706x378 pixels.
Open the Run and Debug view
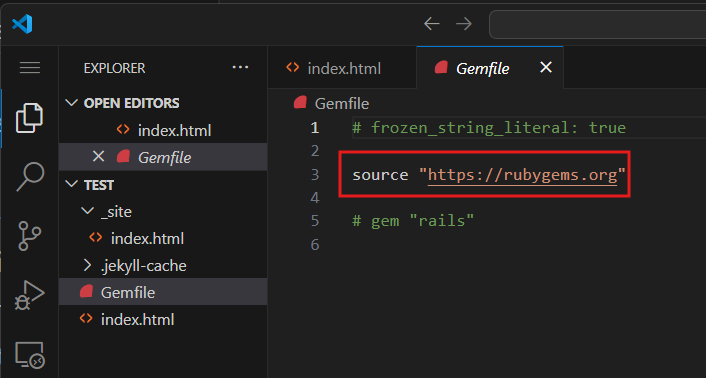[x=30, y=295]
